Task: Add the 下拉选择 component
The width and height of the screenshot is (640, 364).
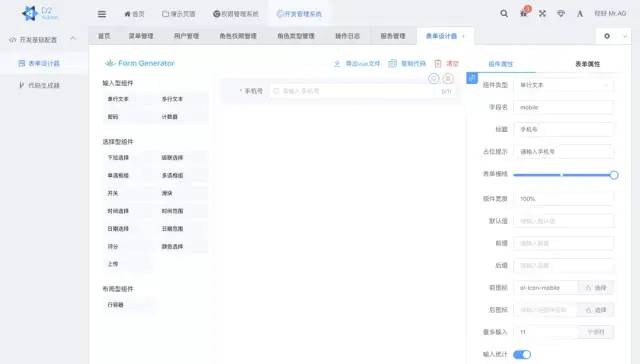Action: pos(128,158)
